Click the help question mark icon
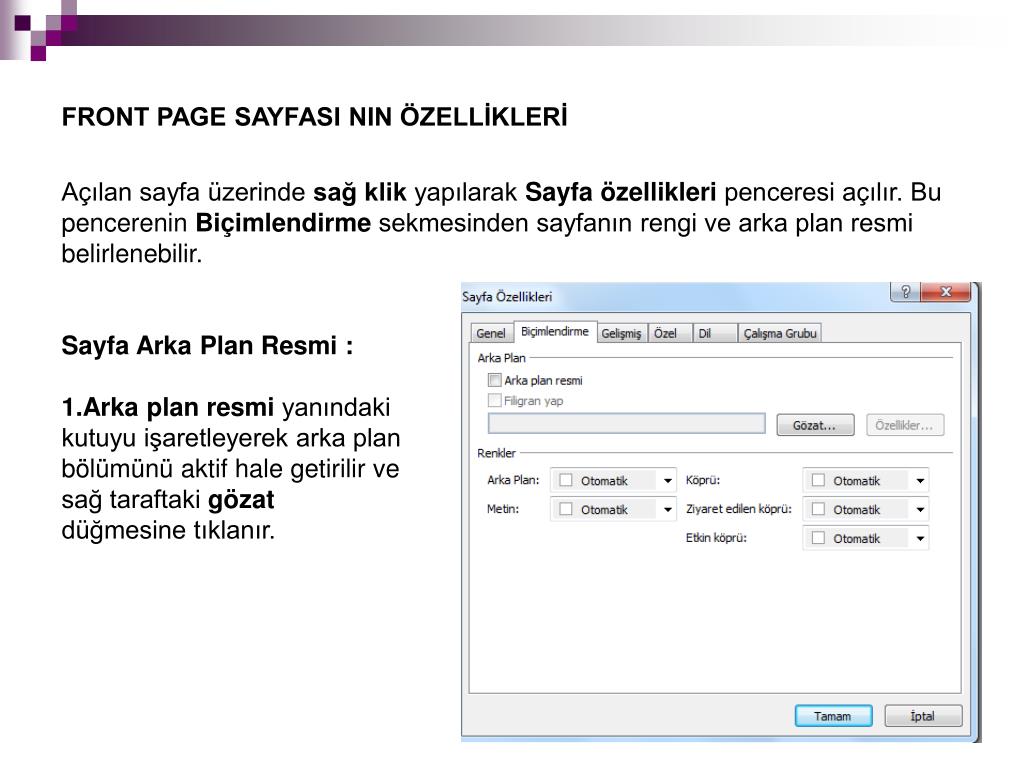 pos(905,292)
